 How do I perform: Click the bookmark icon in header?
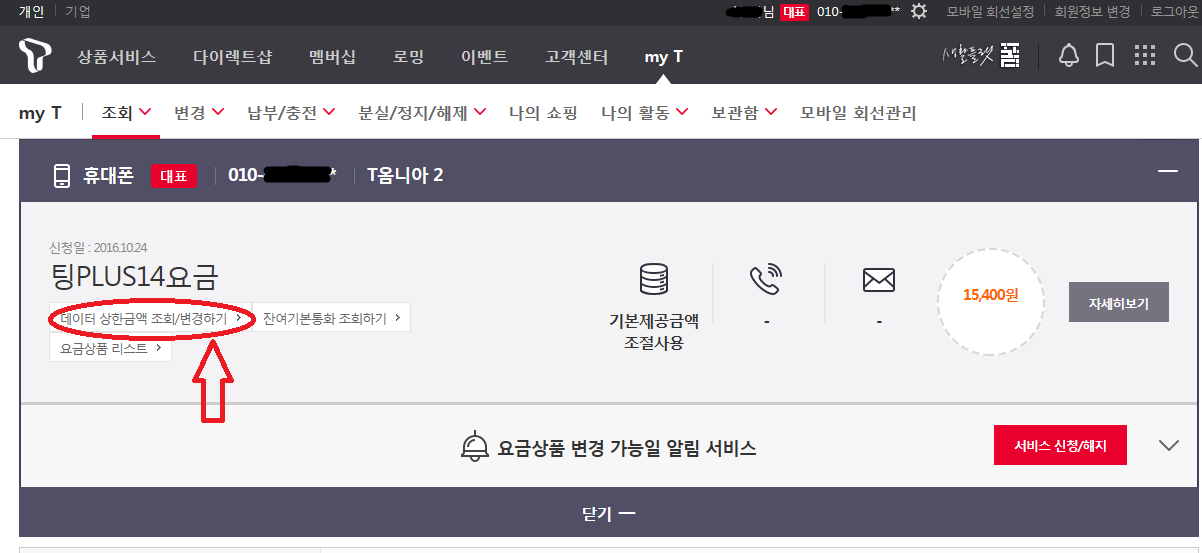pos(1105,56)
